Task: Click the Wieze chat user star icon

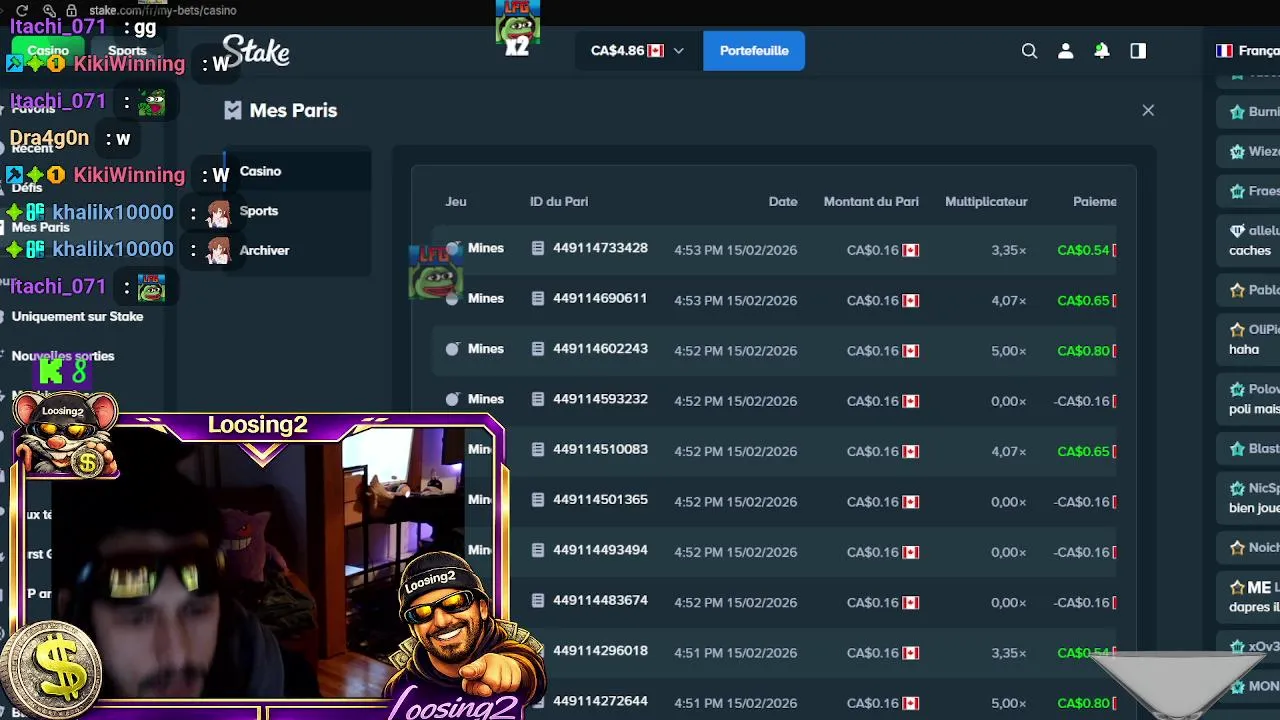Action: point(1237,152)
